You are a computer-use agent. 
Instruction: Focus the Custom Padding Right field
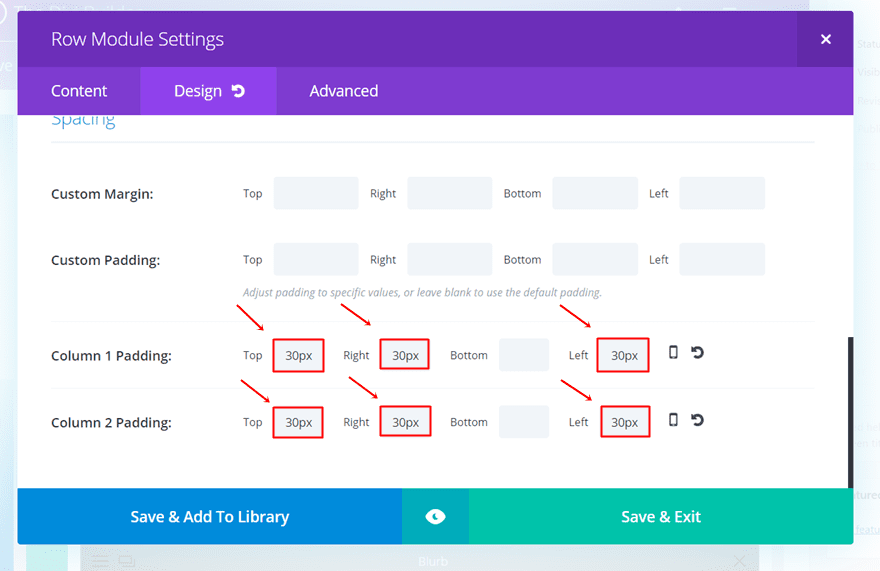coord(450,259)
